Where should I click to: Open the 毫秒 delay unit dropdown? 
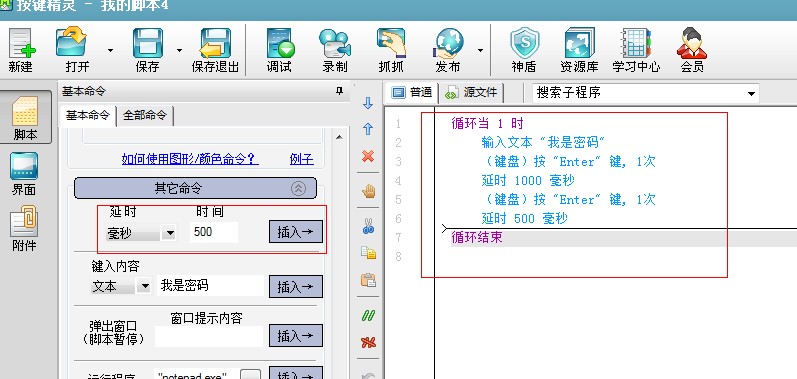[169, 233]
